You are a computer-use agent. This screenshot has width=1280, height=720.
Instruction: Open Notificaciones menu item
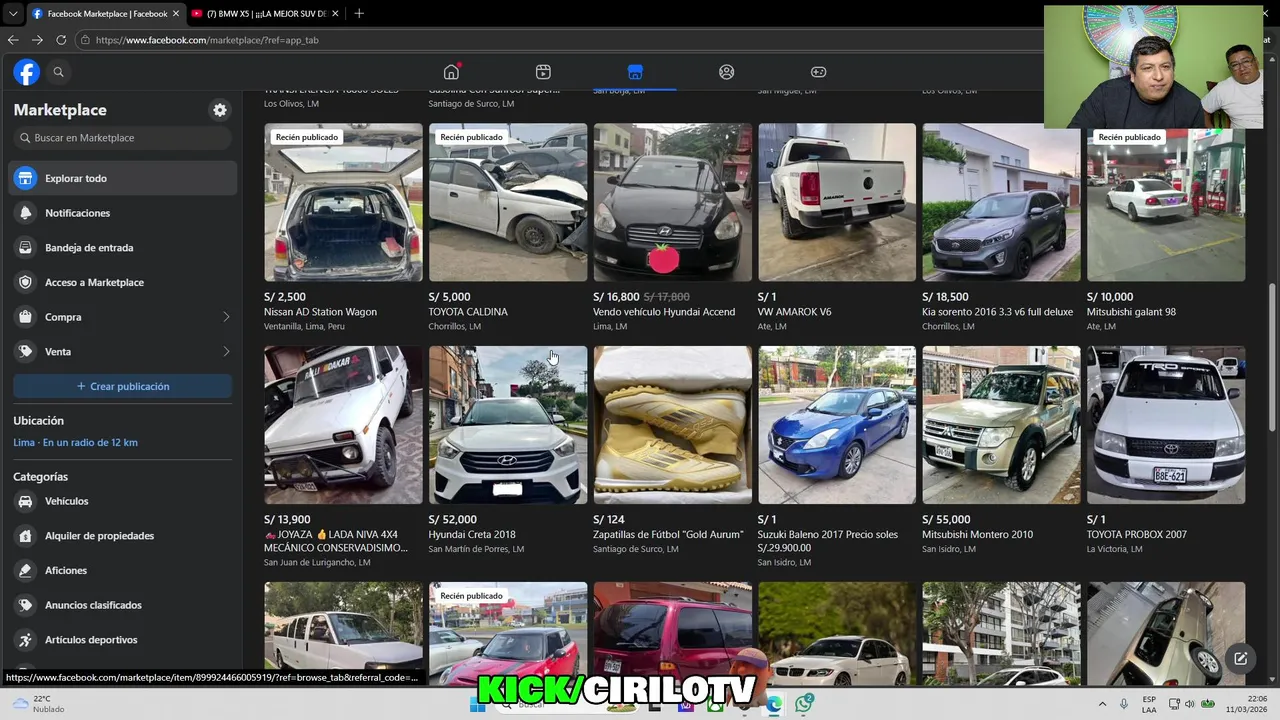[x=123, y=213]
